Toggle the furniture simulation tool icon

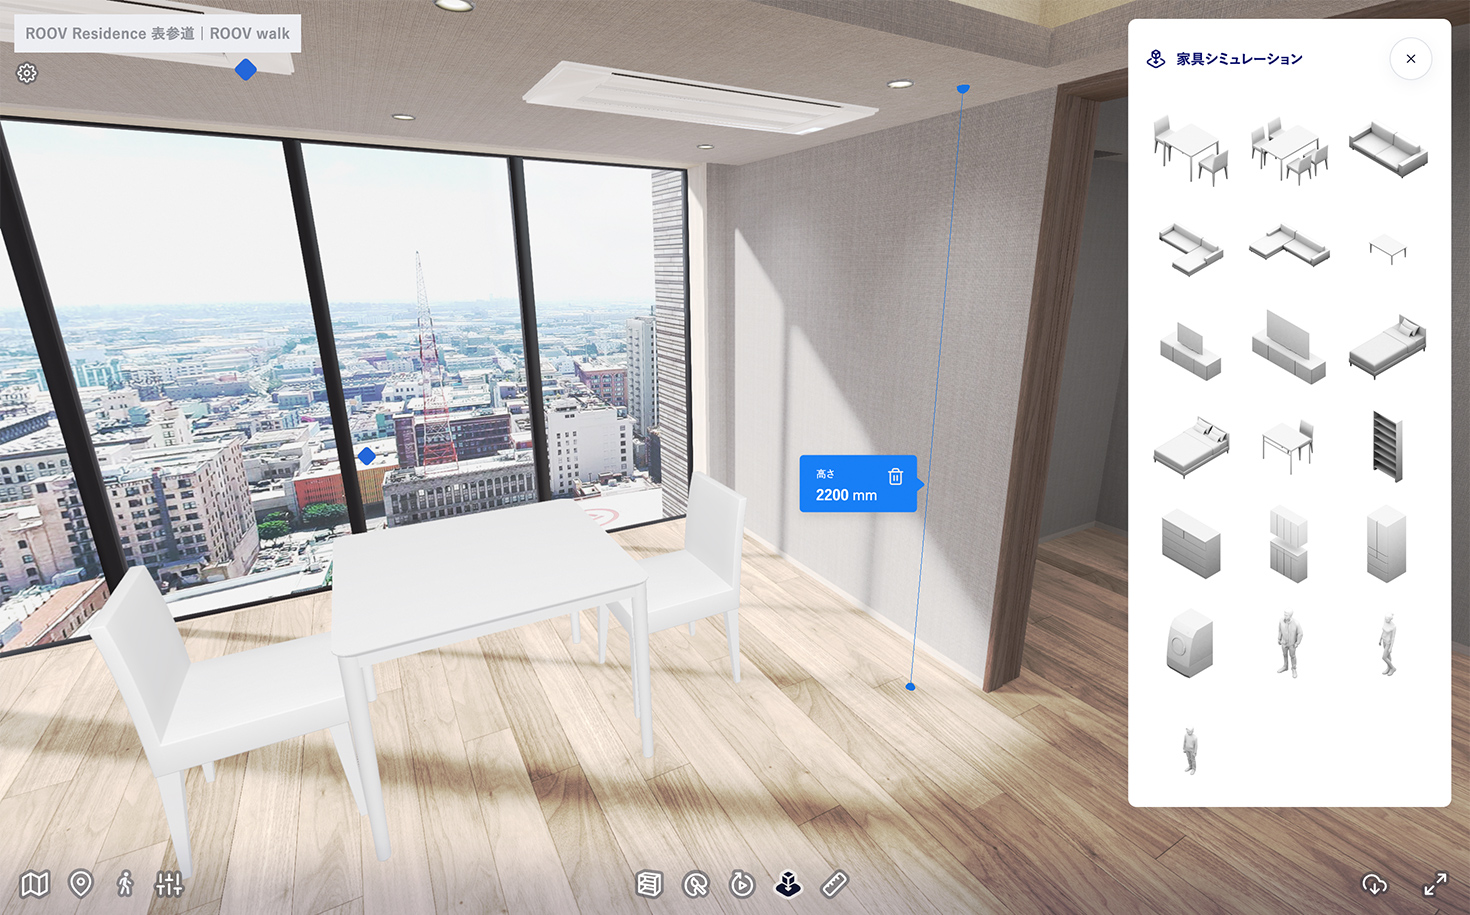click(x=789, y=884)
